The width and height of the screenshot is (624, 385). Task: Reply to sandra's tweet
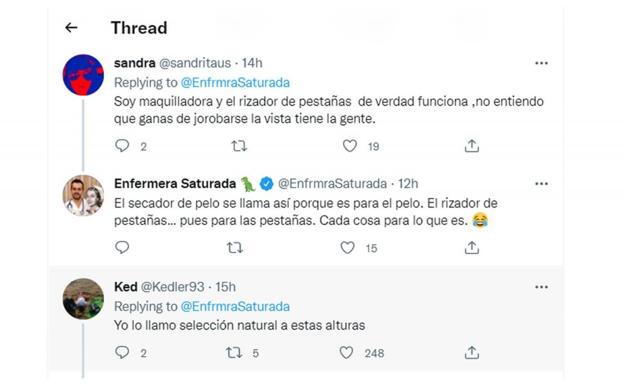pos(122,146)
